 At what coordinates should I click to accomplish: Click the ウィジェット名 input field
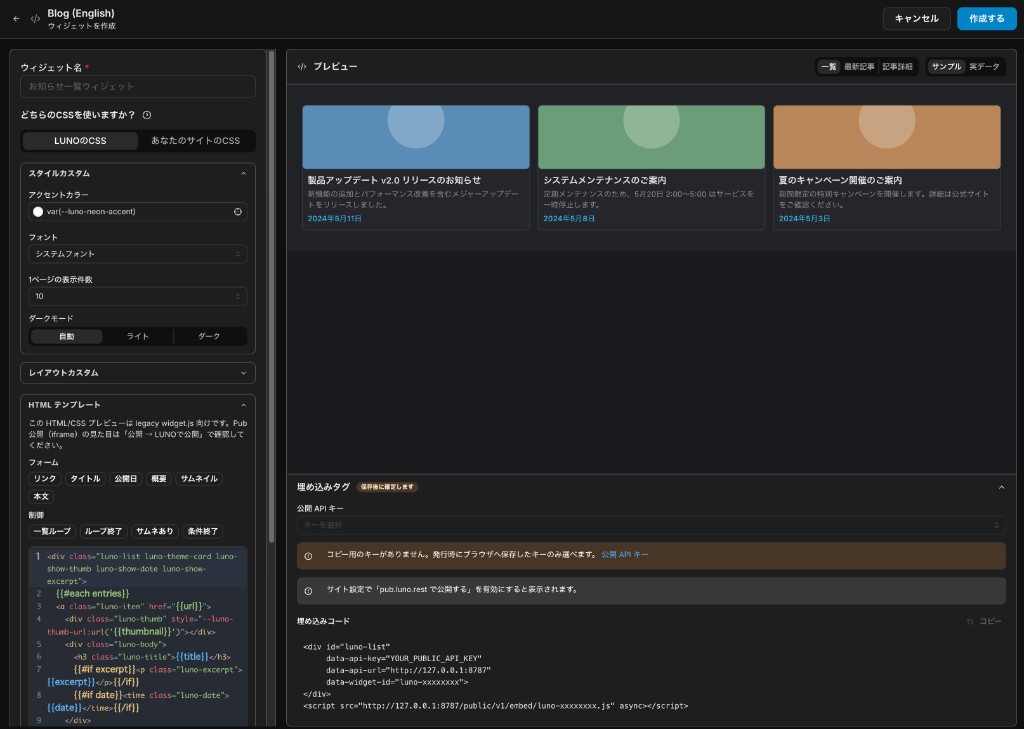pos(138,86)
